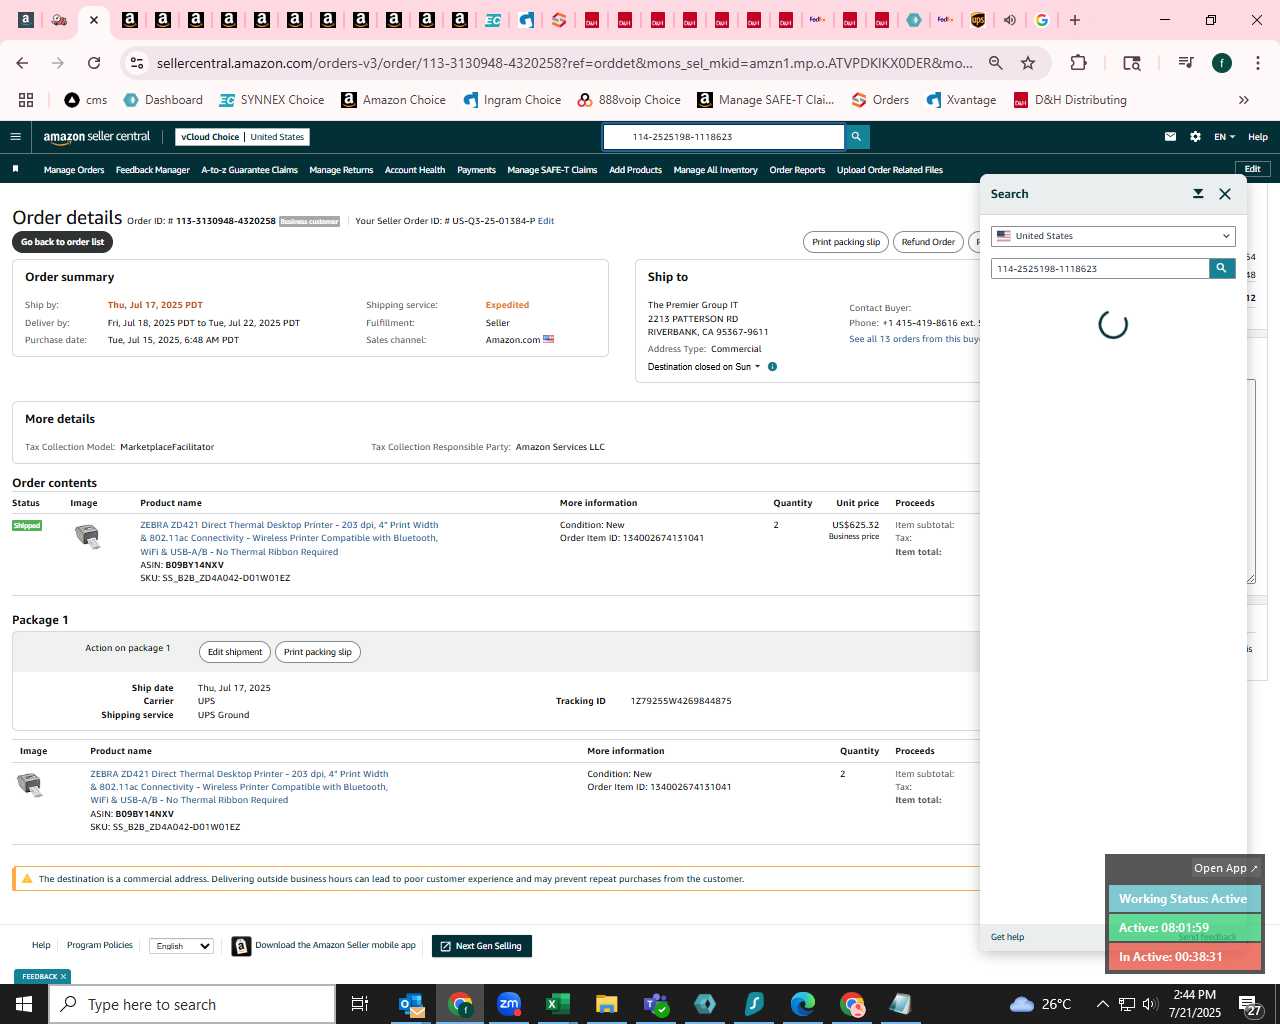Open Microsoft Edge from the taskbar
Image resolution: width=1280 pixels, height=1024 pixels.
[803, 1004]
